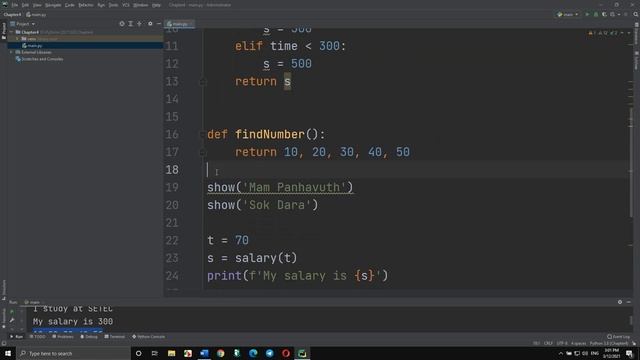
Task: Open the Run tool window button
Action: pyautogui.click(x=16, y=337)
